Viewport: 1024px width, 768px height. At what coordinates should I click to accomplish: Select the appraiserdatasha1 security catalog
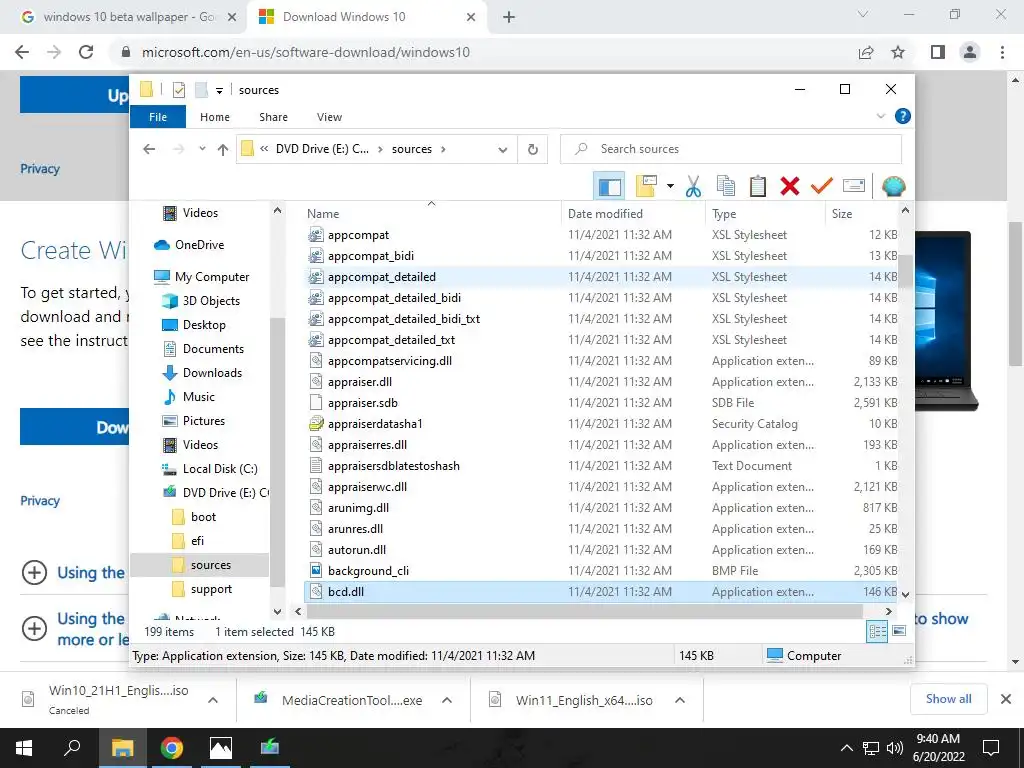coord(375,424)
